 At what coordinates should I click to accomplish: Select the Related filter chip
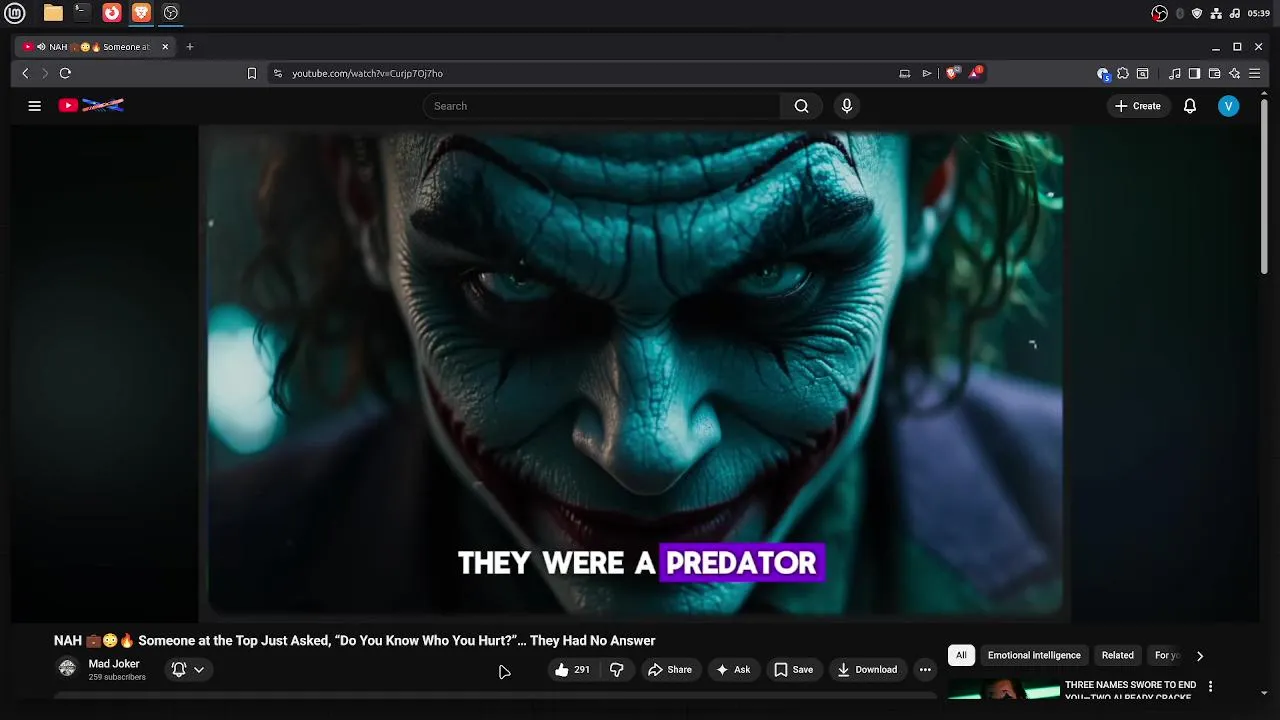click(1117, 655)
